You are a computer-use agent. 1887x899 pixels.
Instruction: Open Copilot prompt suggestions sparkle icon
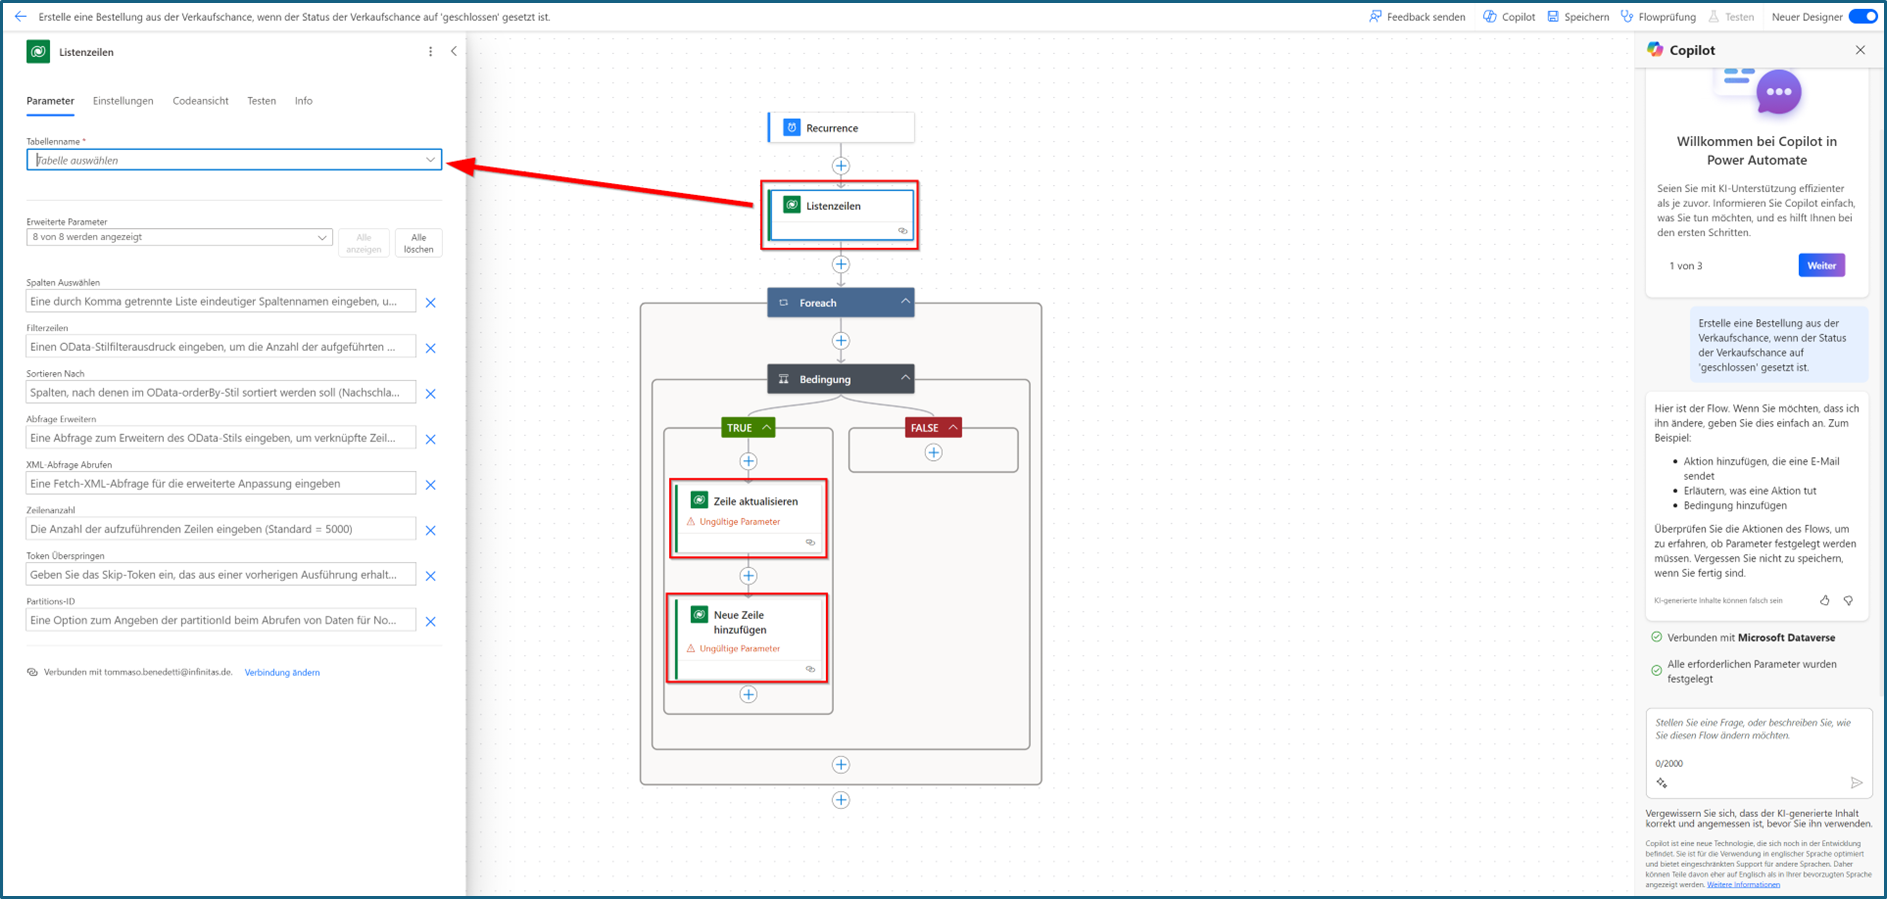coord(1662,783)
